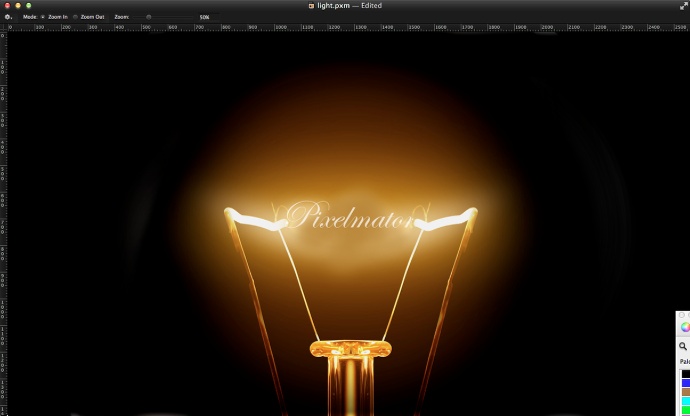
Task: Click the 50% zoom value field
Action: tap(208, 17)
